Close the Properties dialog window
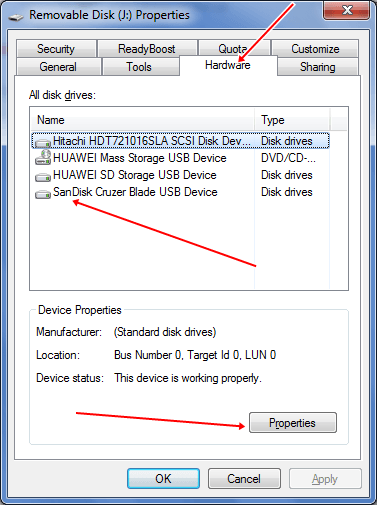 coord(347,10)
